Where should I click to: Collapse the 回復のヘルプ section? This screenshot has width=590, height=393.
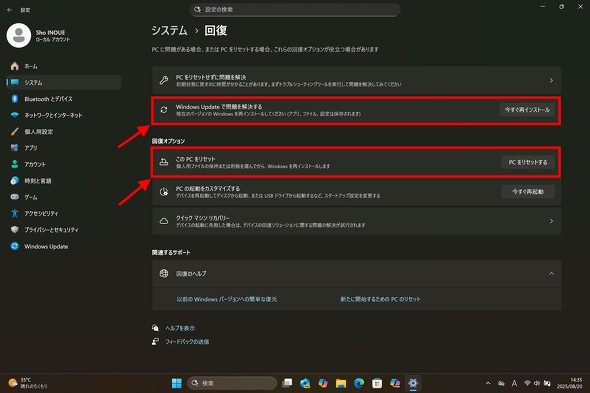click(551, 273)
